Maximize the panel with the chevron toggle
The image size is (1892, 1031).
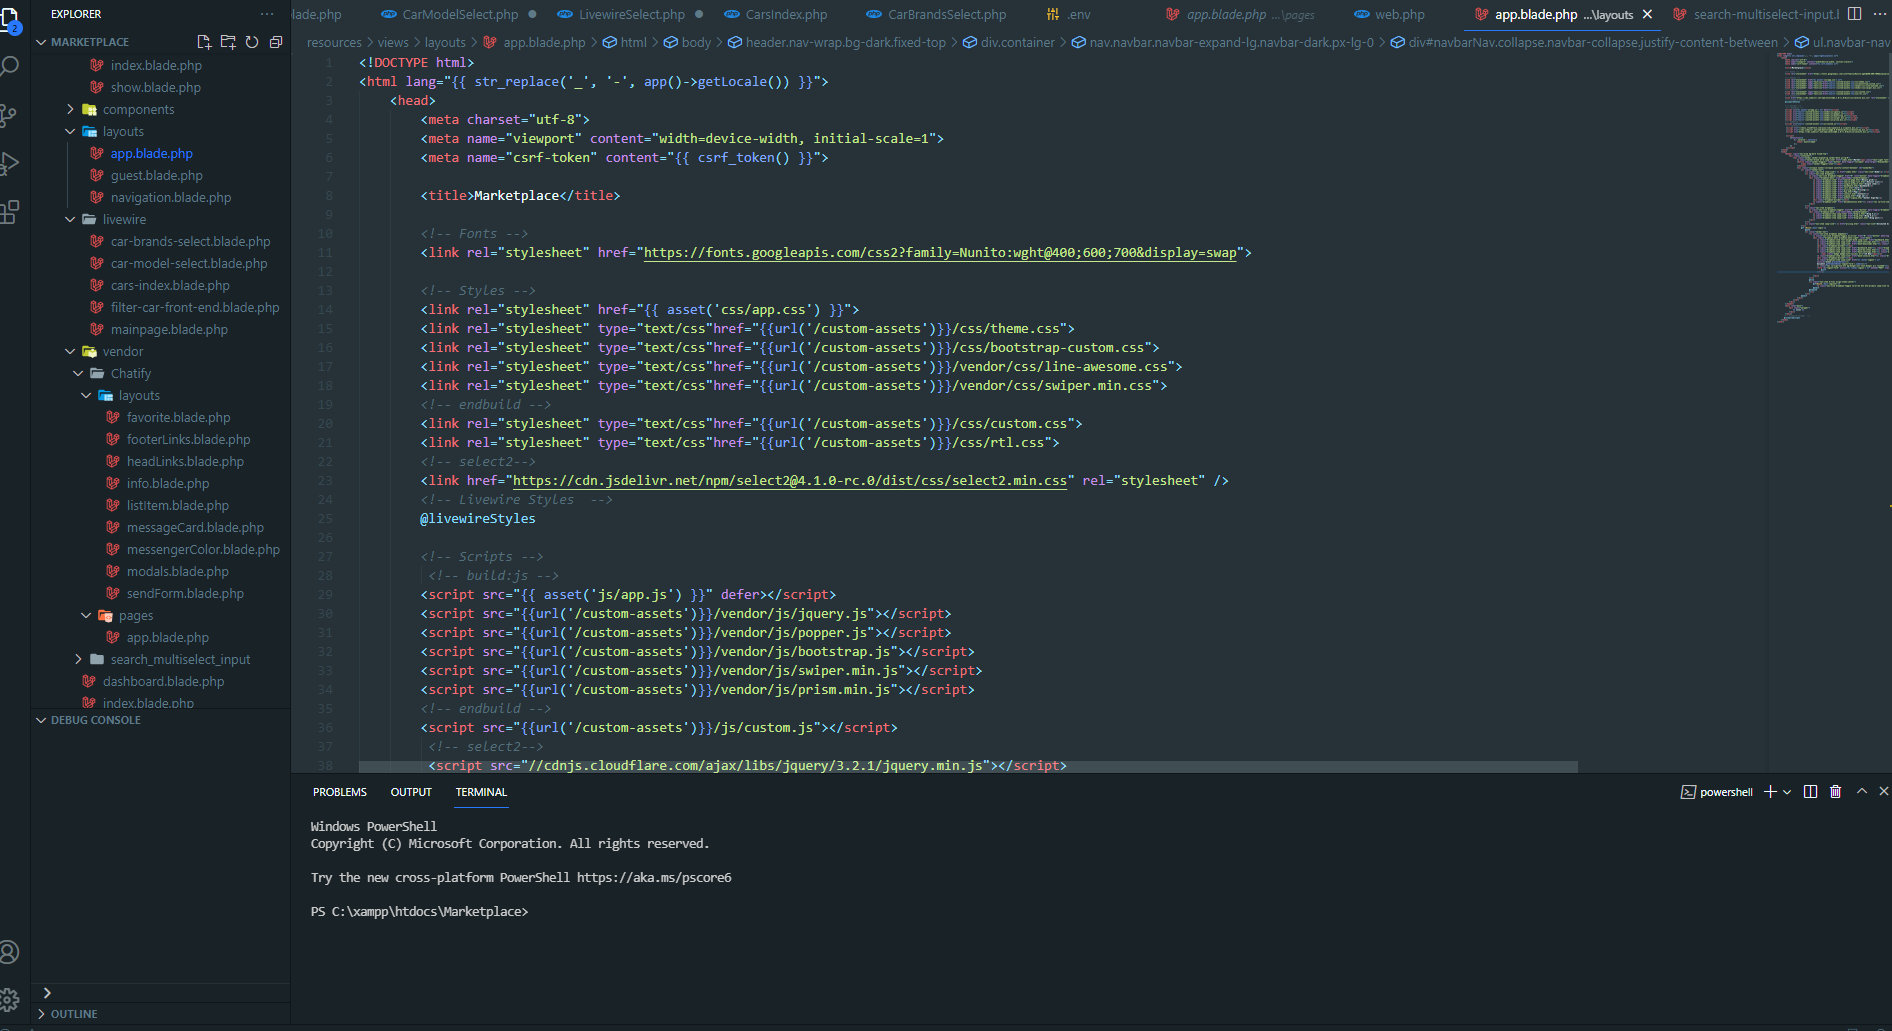pyautogui.click(x=1862, y=791)
